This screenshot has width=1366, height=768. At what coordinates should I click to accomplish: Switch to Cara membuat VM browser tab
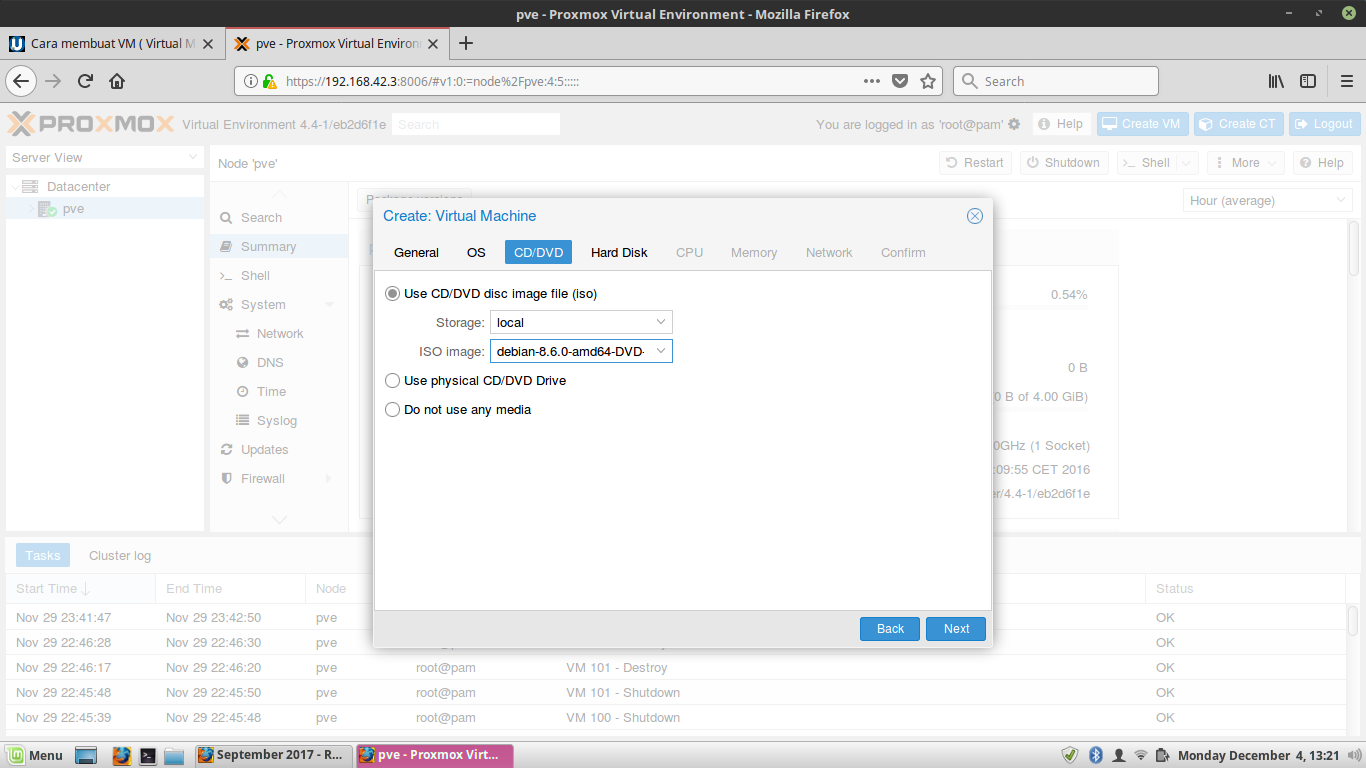coord(113,43)
